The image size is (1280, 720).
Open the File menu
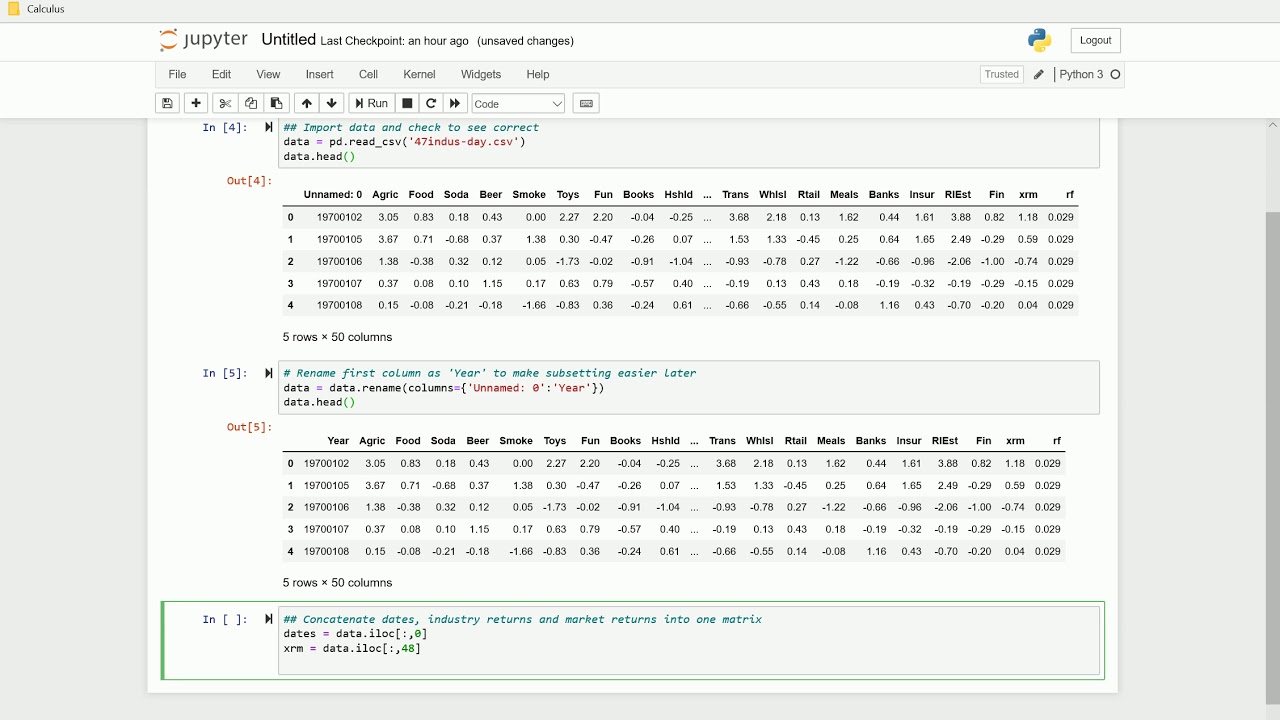(177, 74)
